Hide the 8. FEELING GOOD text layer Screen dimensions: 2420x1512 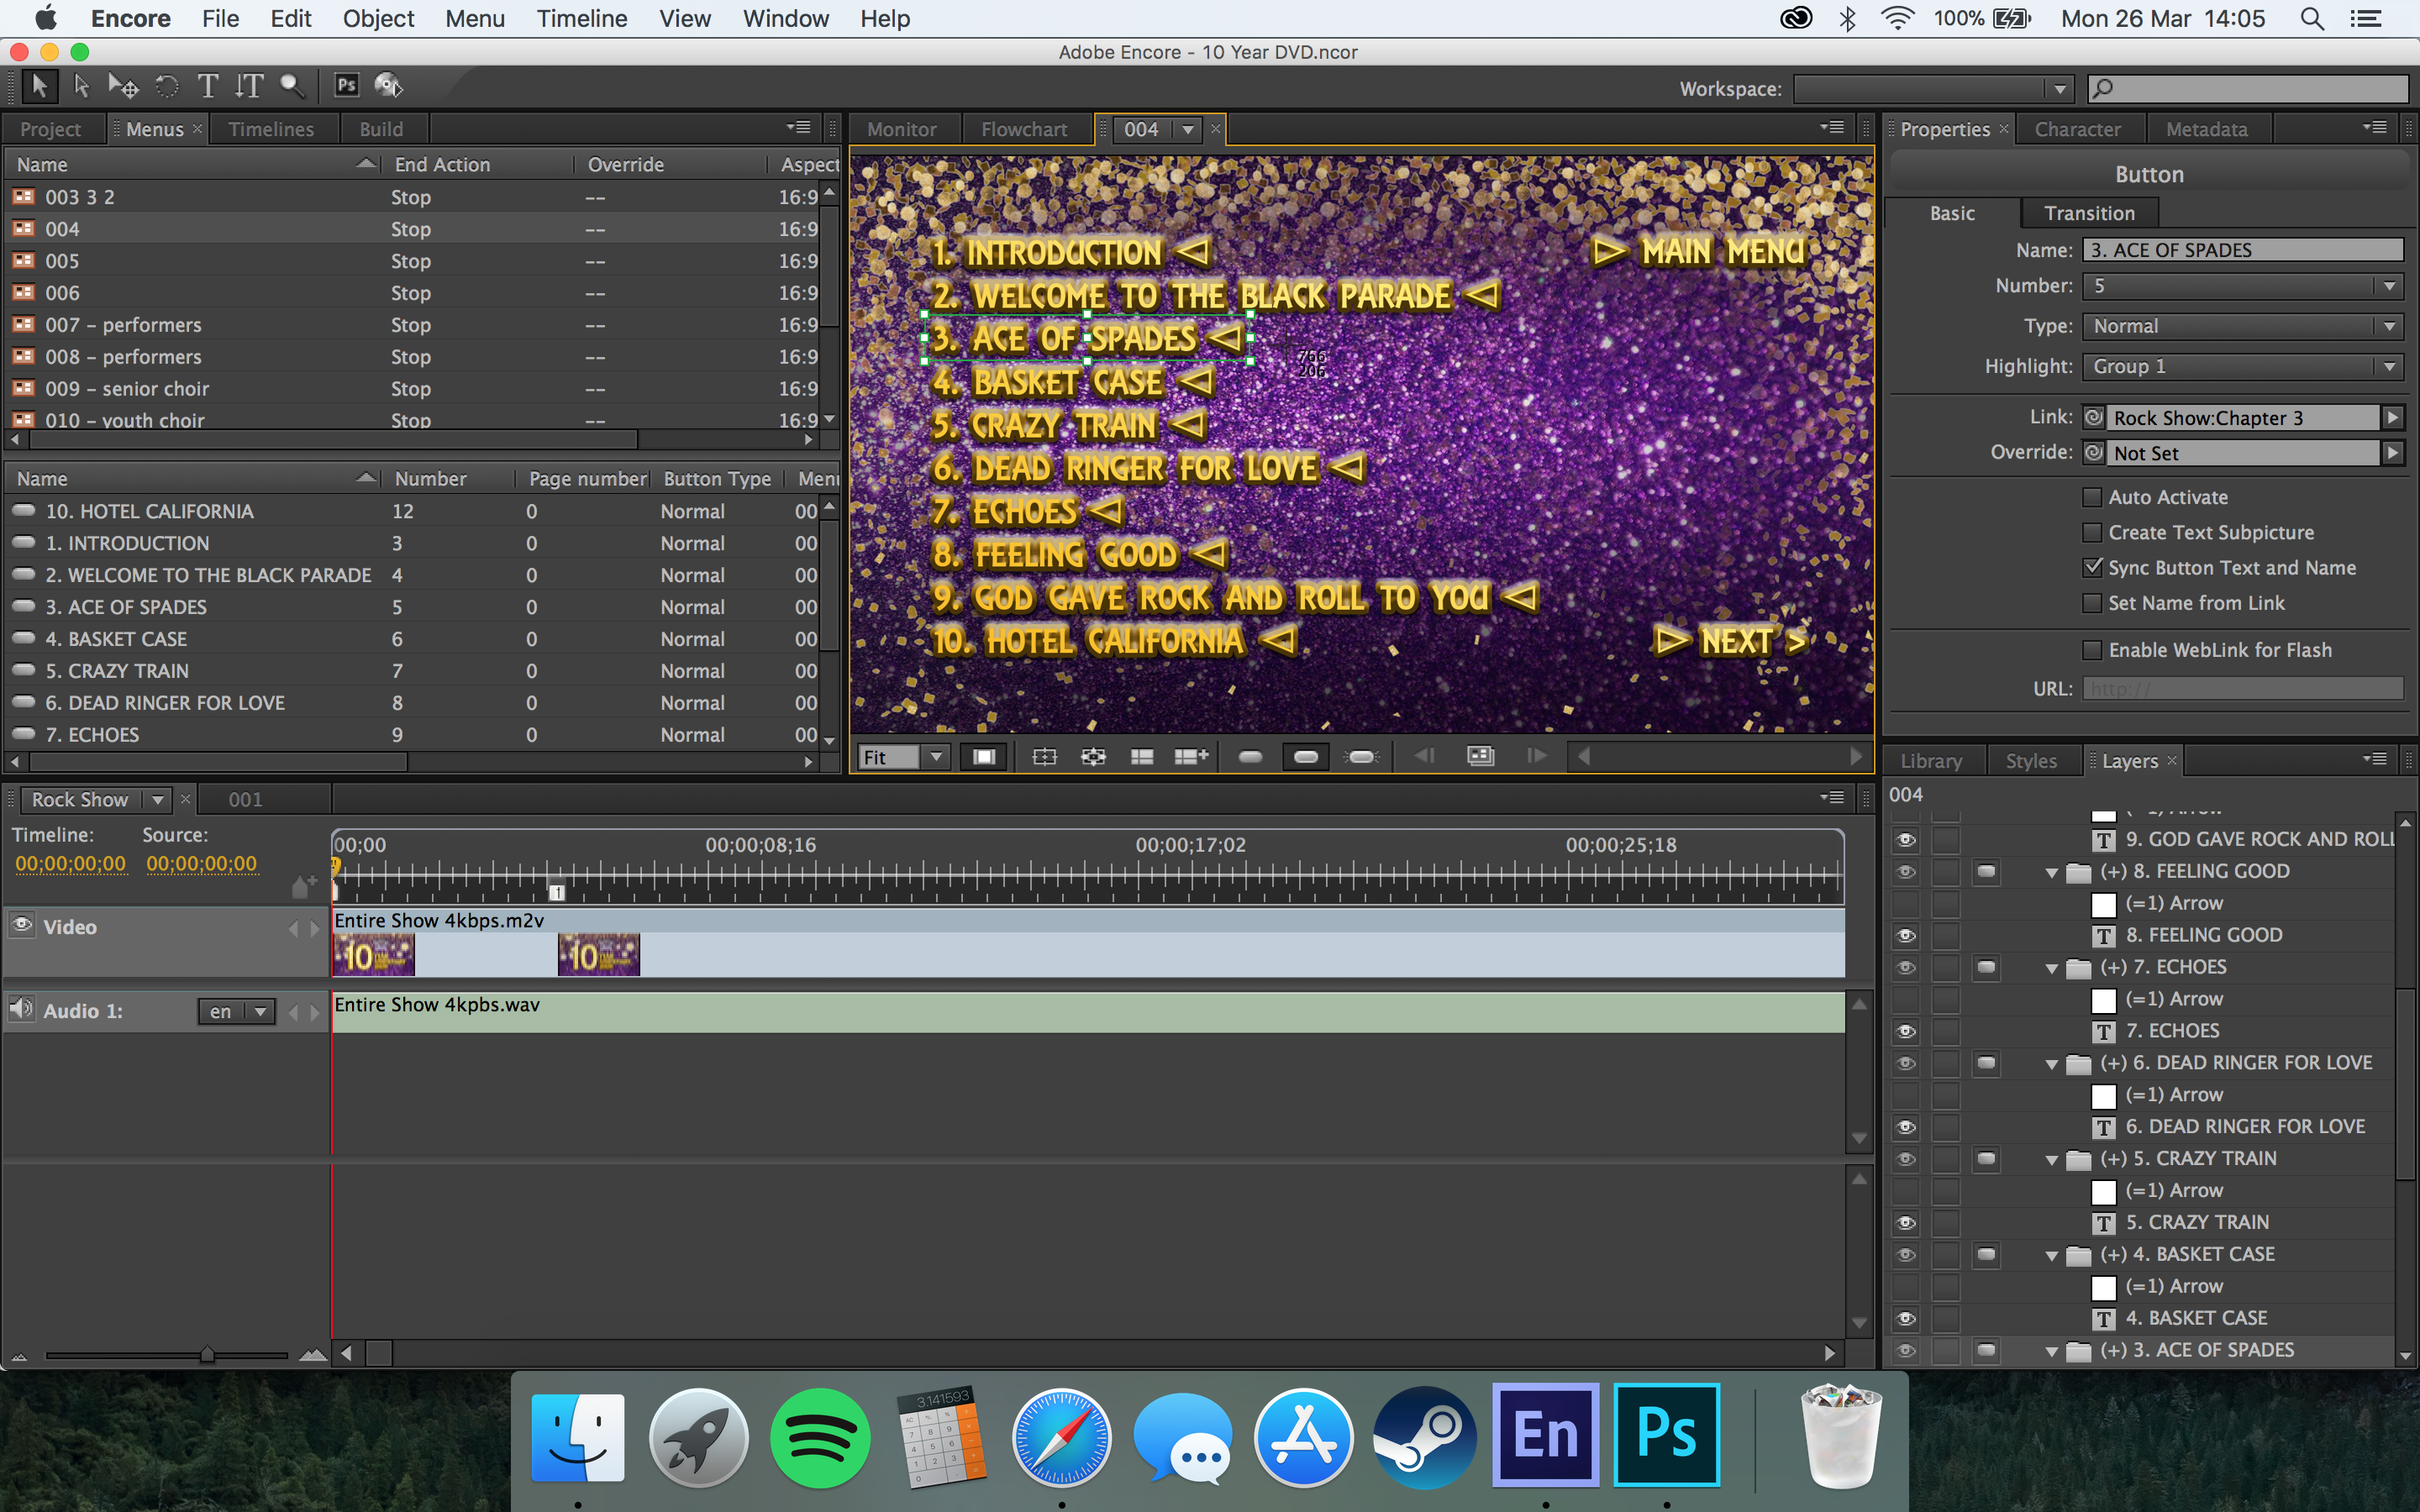click(x=1906, y=935)
